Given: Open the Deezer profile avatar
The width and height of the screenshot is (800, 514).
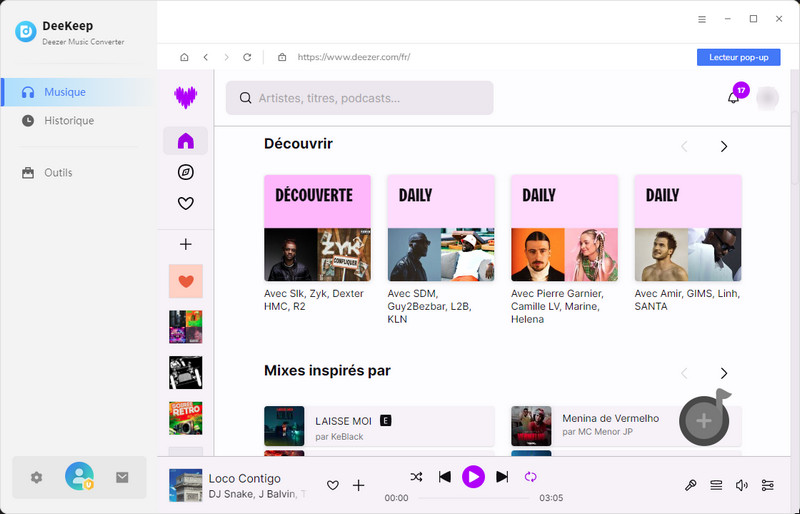Looking at the screenshot, I should tap(767, 98).
